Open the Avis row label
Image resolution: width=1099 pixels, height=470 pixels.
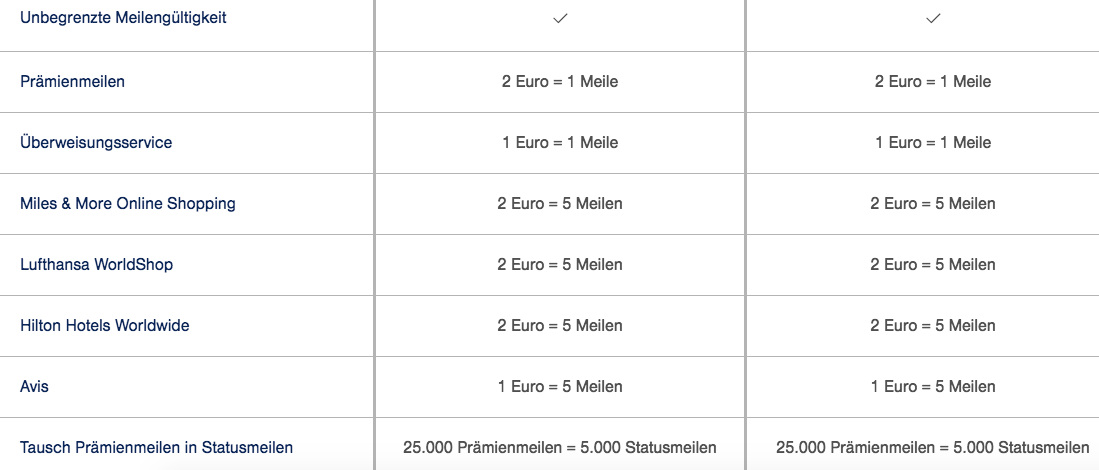click(34, 386)
